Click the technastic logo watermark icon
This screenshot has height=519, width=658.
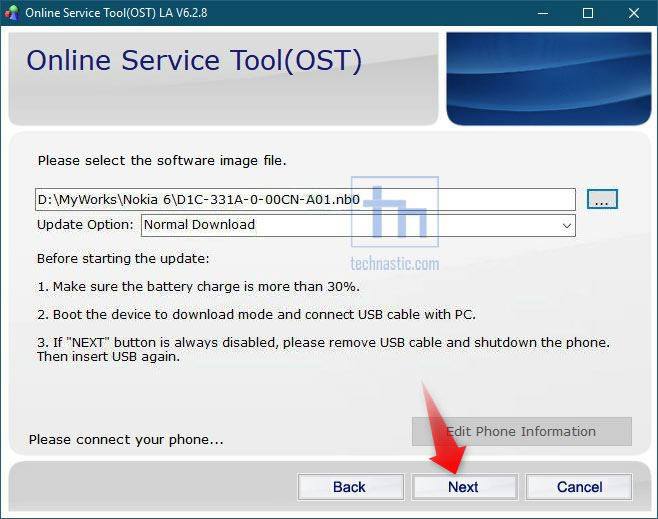click(x=394, y=213)
